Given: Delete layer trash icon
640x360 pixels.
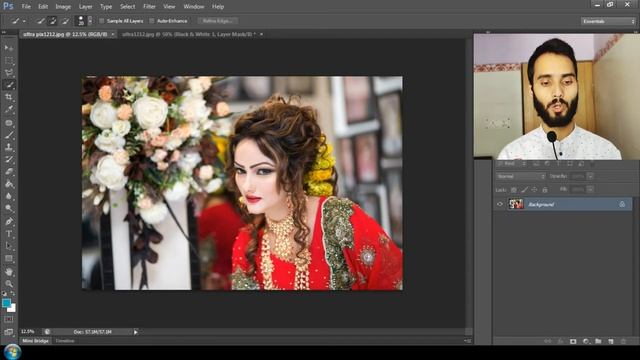Looking at the screenshot, I should click(x=623, y=341).
